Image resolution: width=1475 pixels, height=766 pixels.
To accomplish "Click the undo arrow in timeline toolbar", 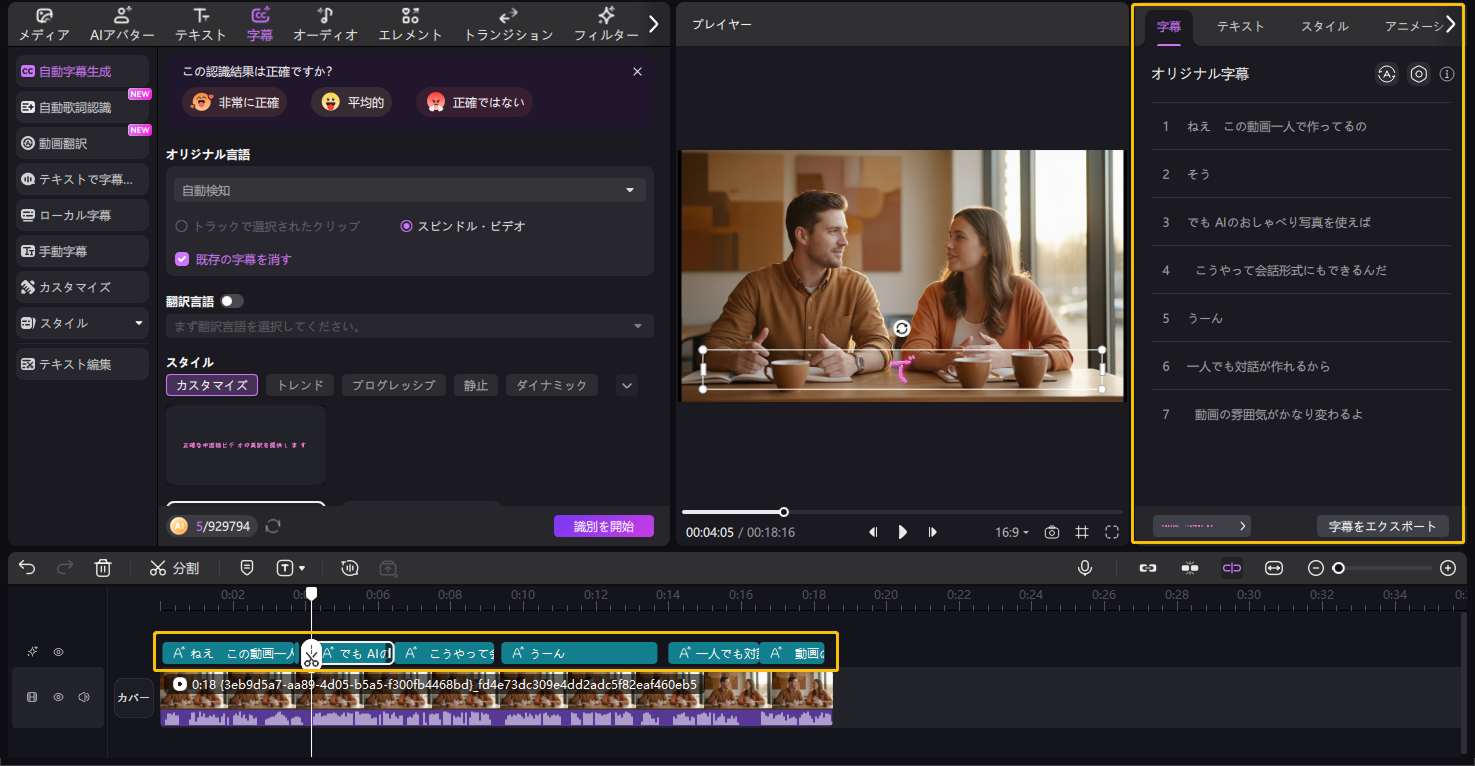I will [27, 568].
